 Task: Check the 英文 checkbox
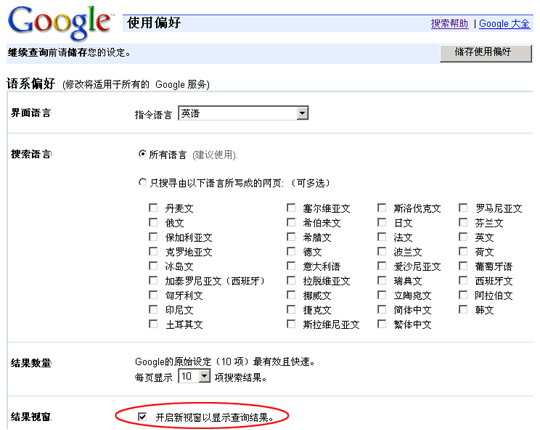pos(463,237)
